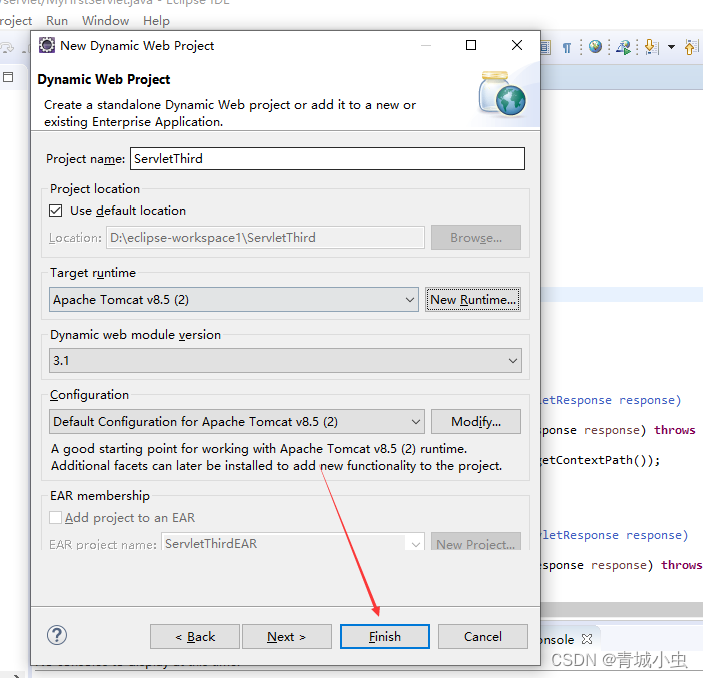This screenshot has width=703, height=678.
Task: Open the EAR project name ServletThirdEAR combo box
Action: point(293,543)
